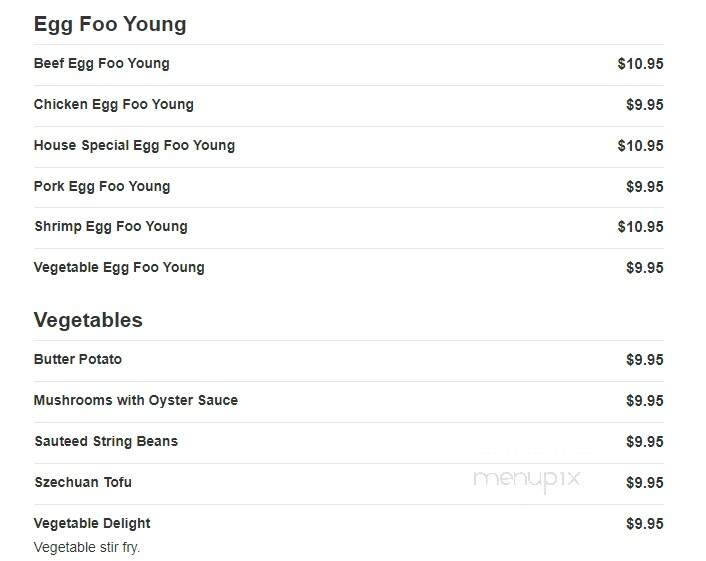Click the Shrimp Egg Foo Young $10.95 price
The width and height of the screenshot is (706, 561).
(640, 227)
